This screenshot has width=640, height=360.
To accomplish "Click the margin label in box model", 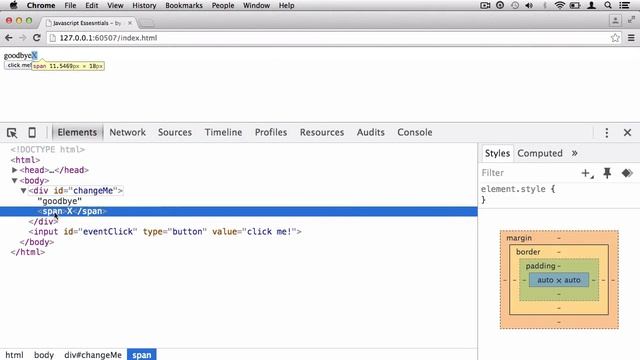I will click(x=519, y=238).
